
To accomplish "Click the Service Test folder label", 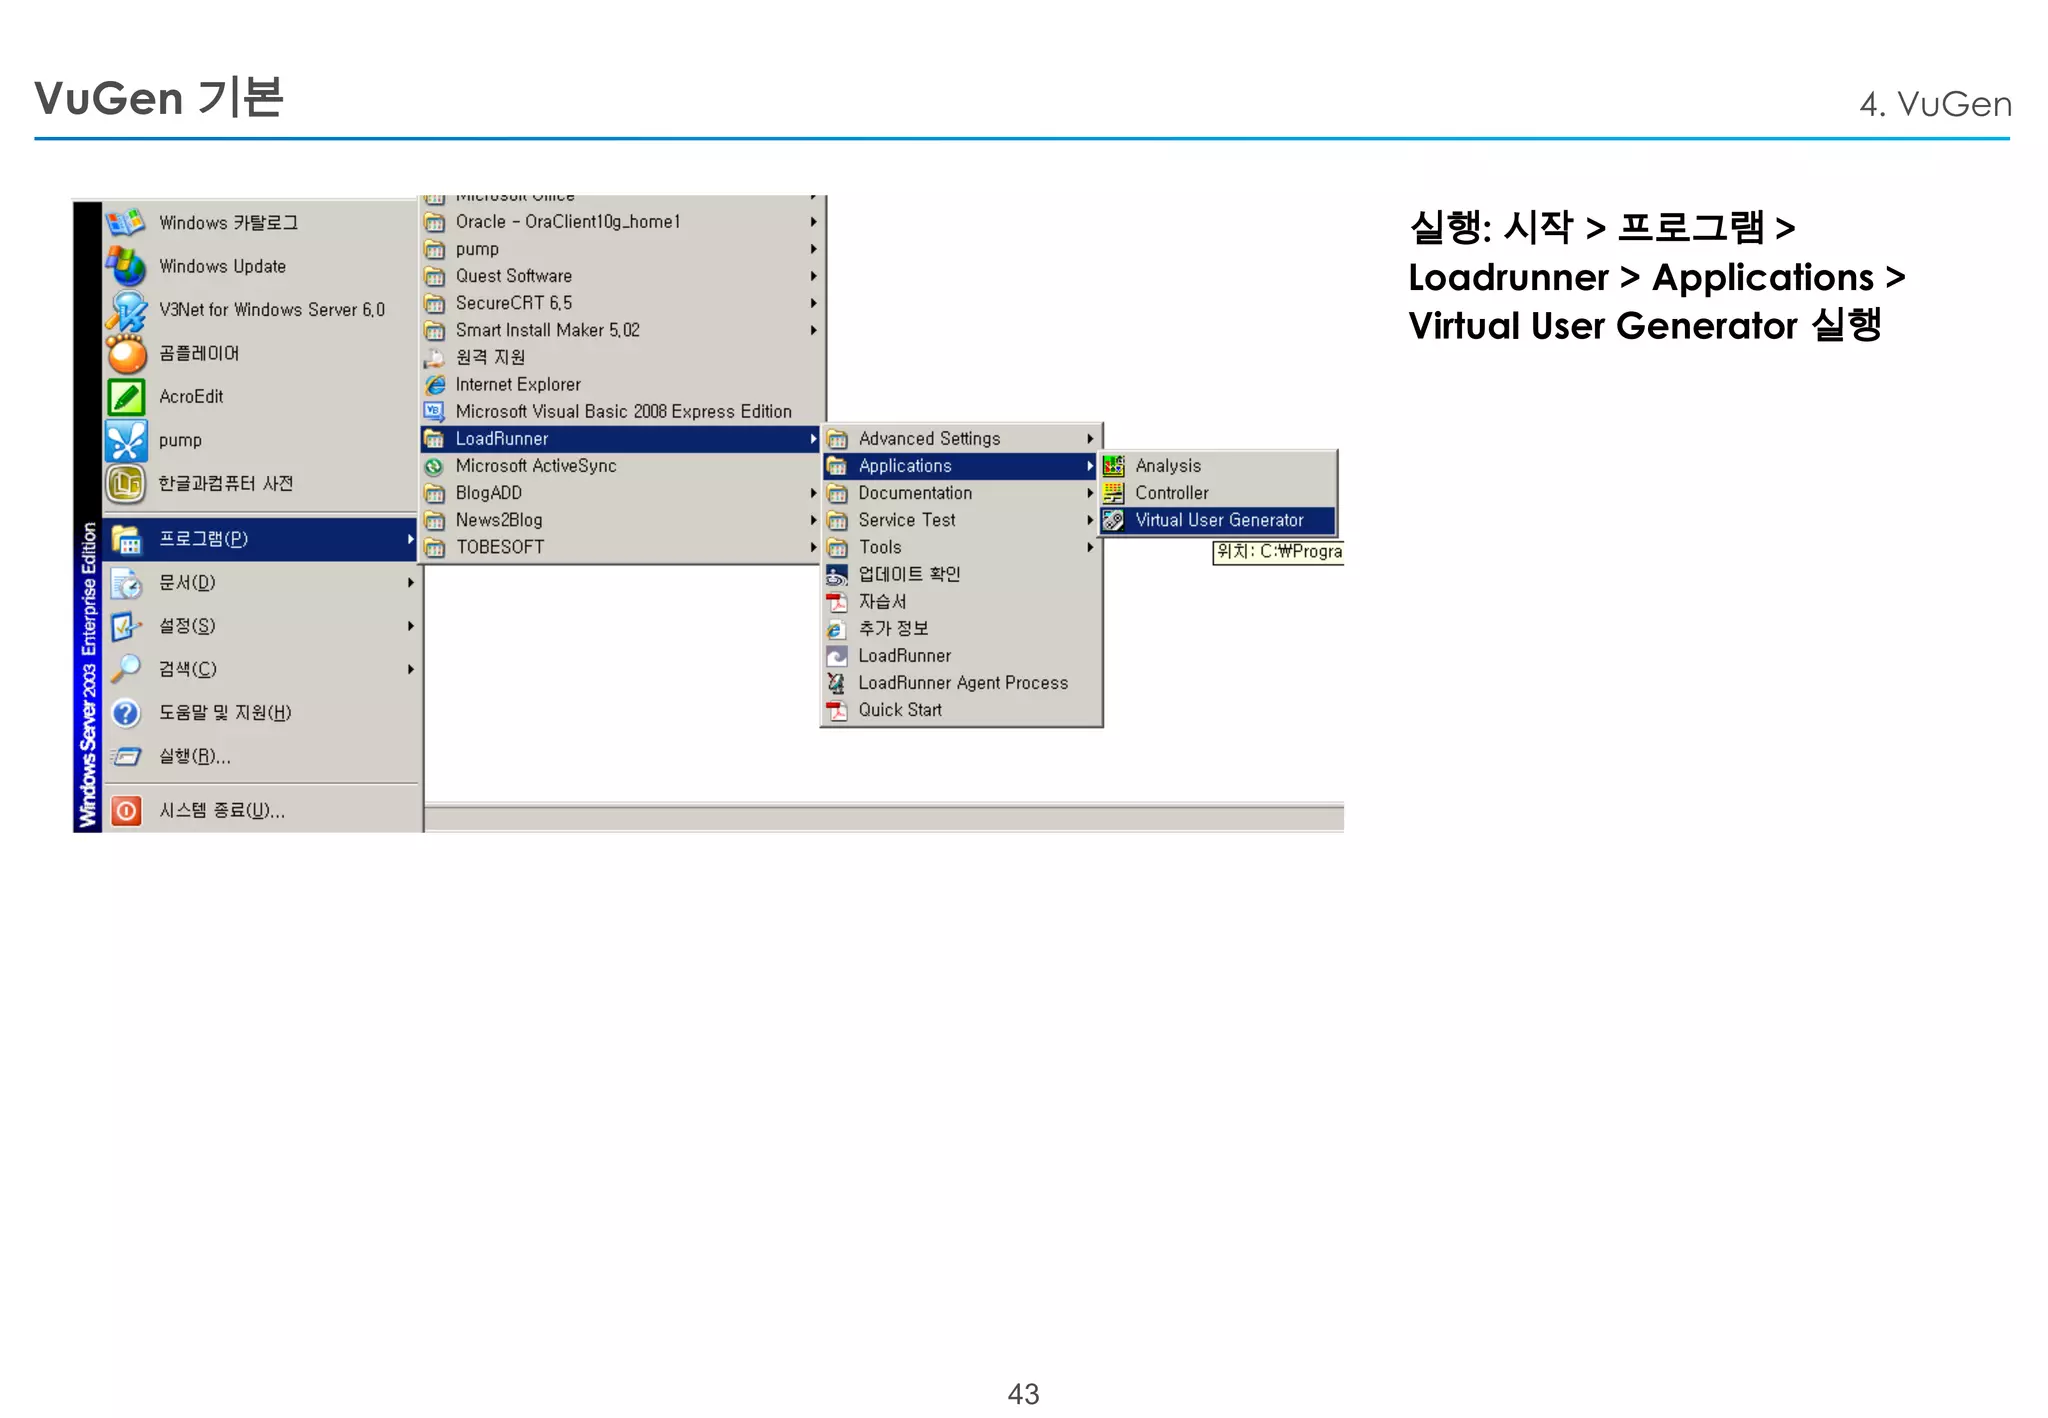I will (x=907, y=520).
